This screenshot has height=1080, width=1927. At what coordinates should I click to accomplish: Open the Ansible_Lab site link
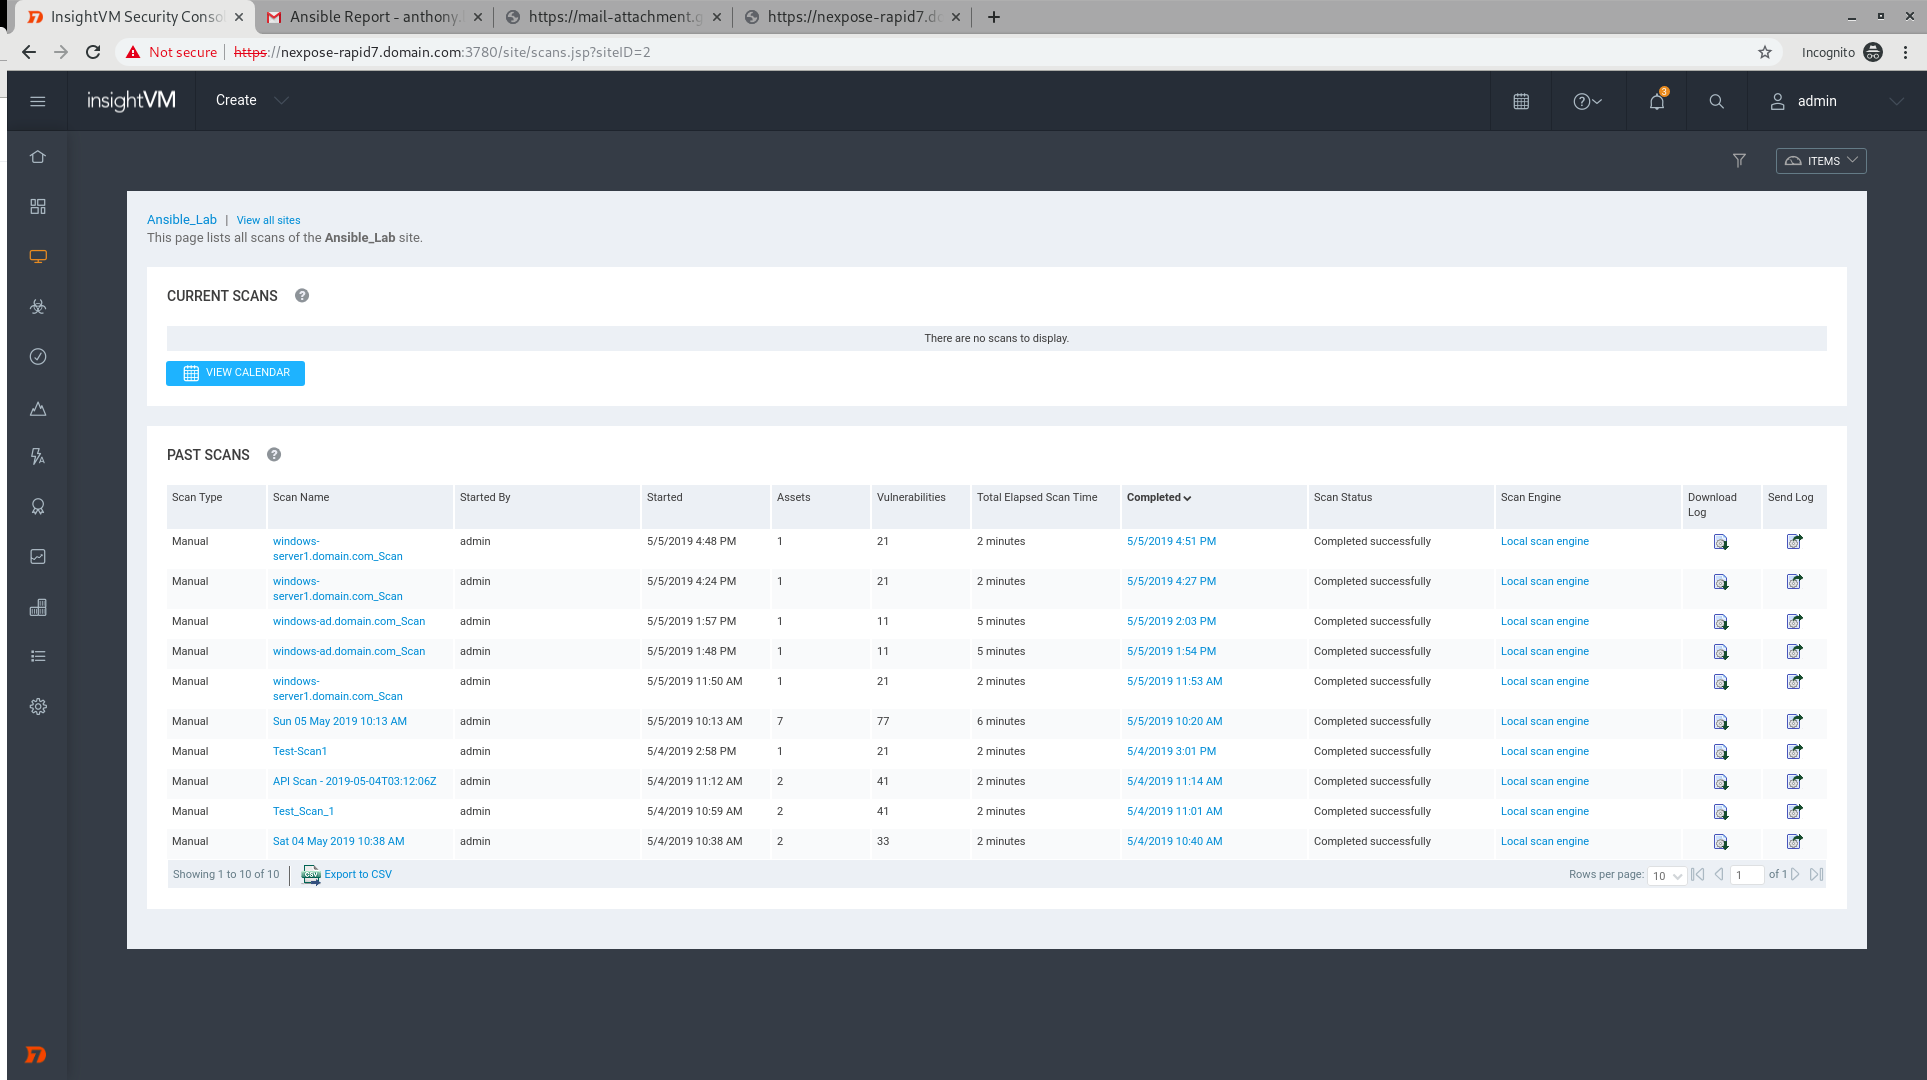pyautogui.click(x=182, y=220)
